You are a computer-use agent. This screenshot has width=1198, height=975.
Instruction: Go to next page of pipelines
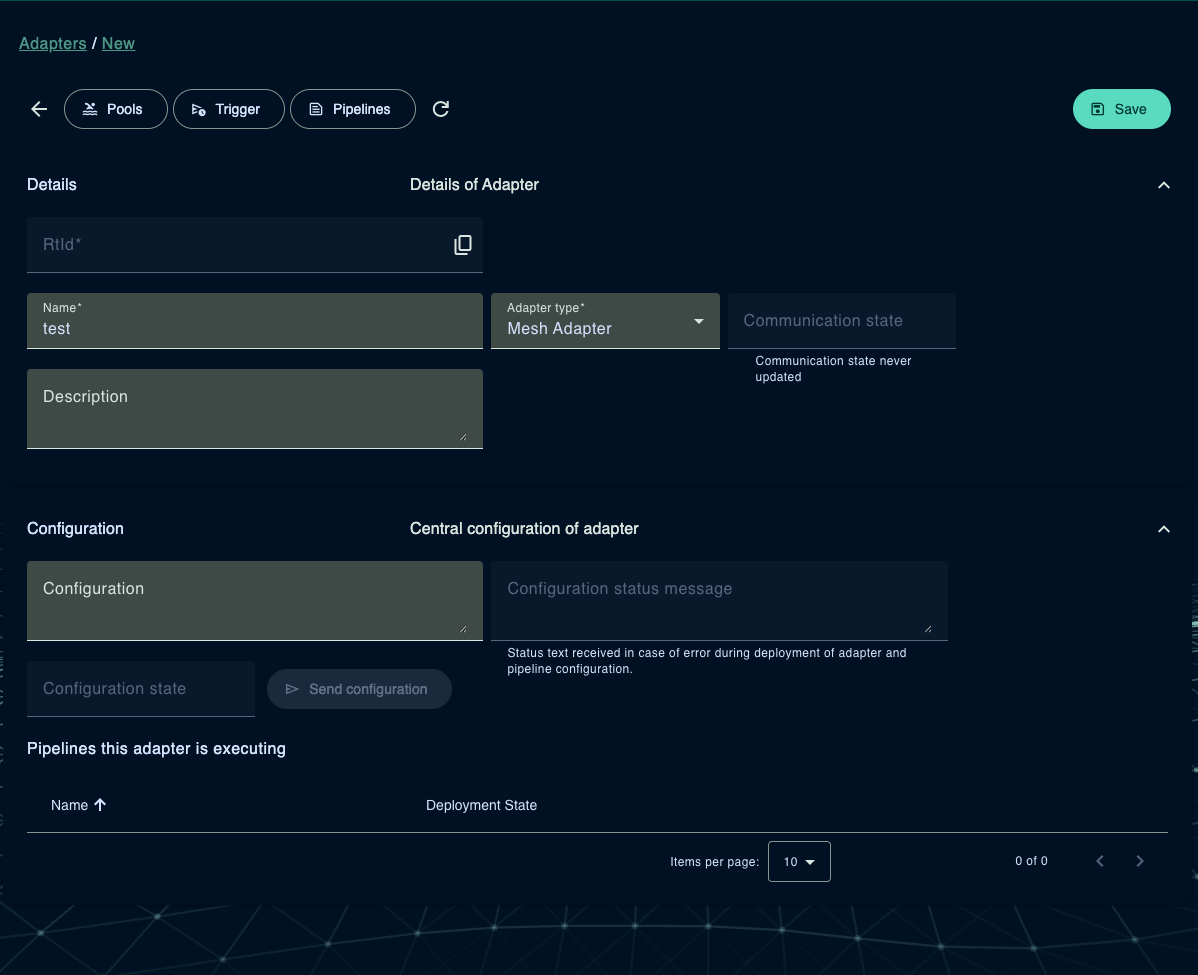pyautogui.click(x=1140, y=861)
